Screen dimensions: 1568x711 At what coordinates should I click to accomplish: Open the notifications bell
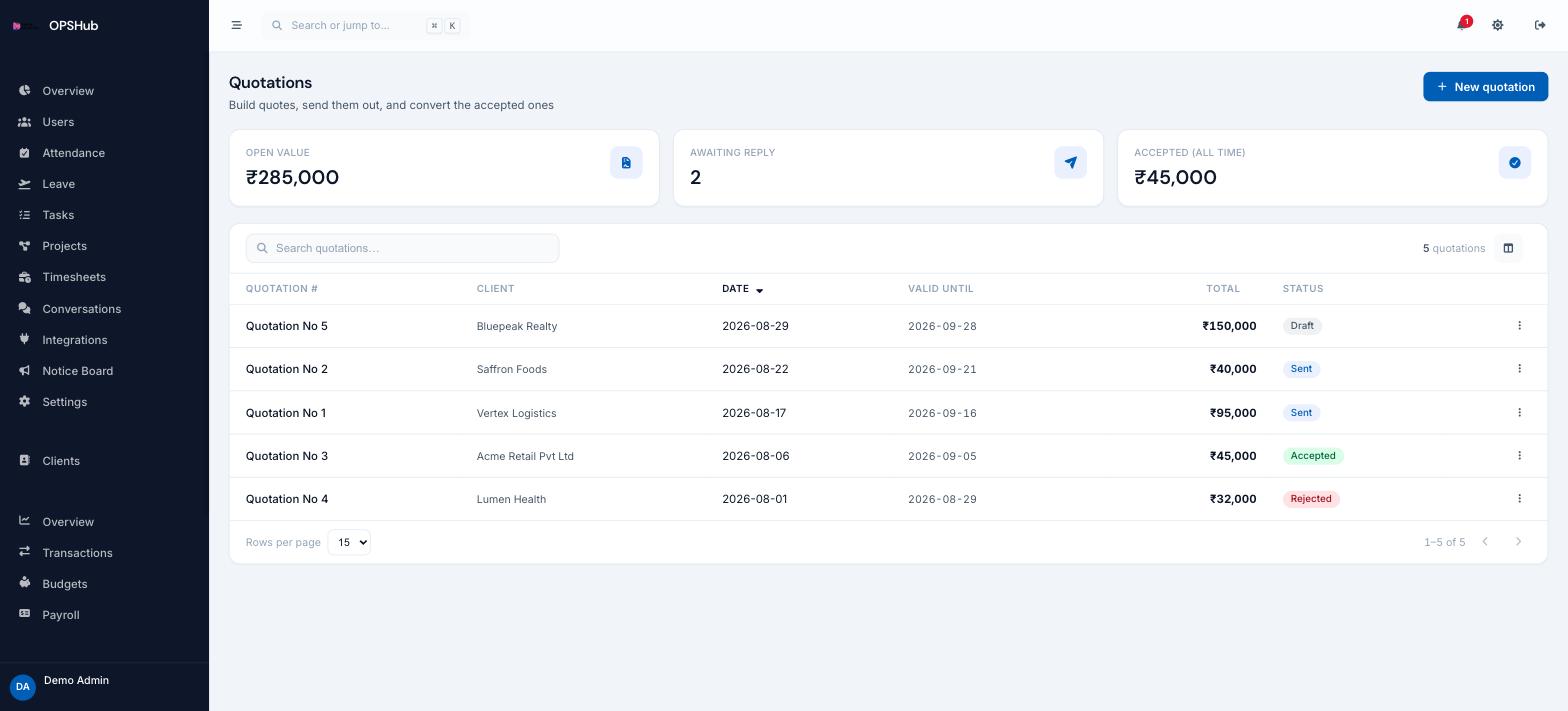coord(1462,25)
